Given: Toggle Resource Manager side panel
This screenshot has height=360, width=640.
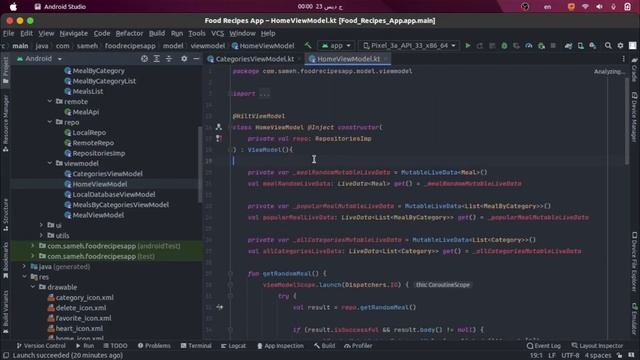Looking at the screenshot, I should point(5,124).
